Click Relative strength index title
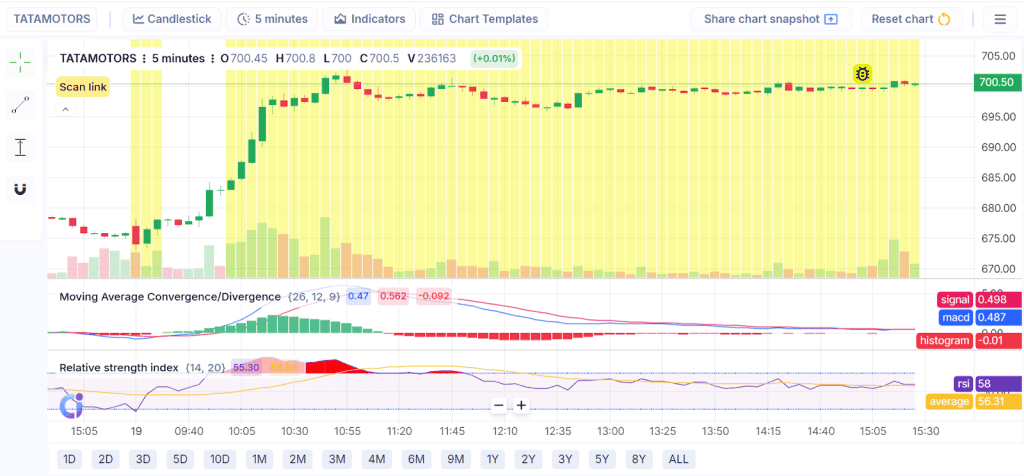The width and height of the screenshot is (1024, 476). click(x=119, y=368)
